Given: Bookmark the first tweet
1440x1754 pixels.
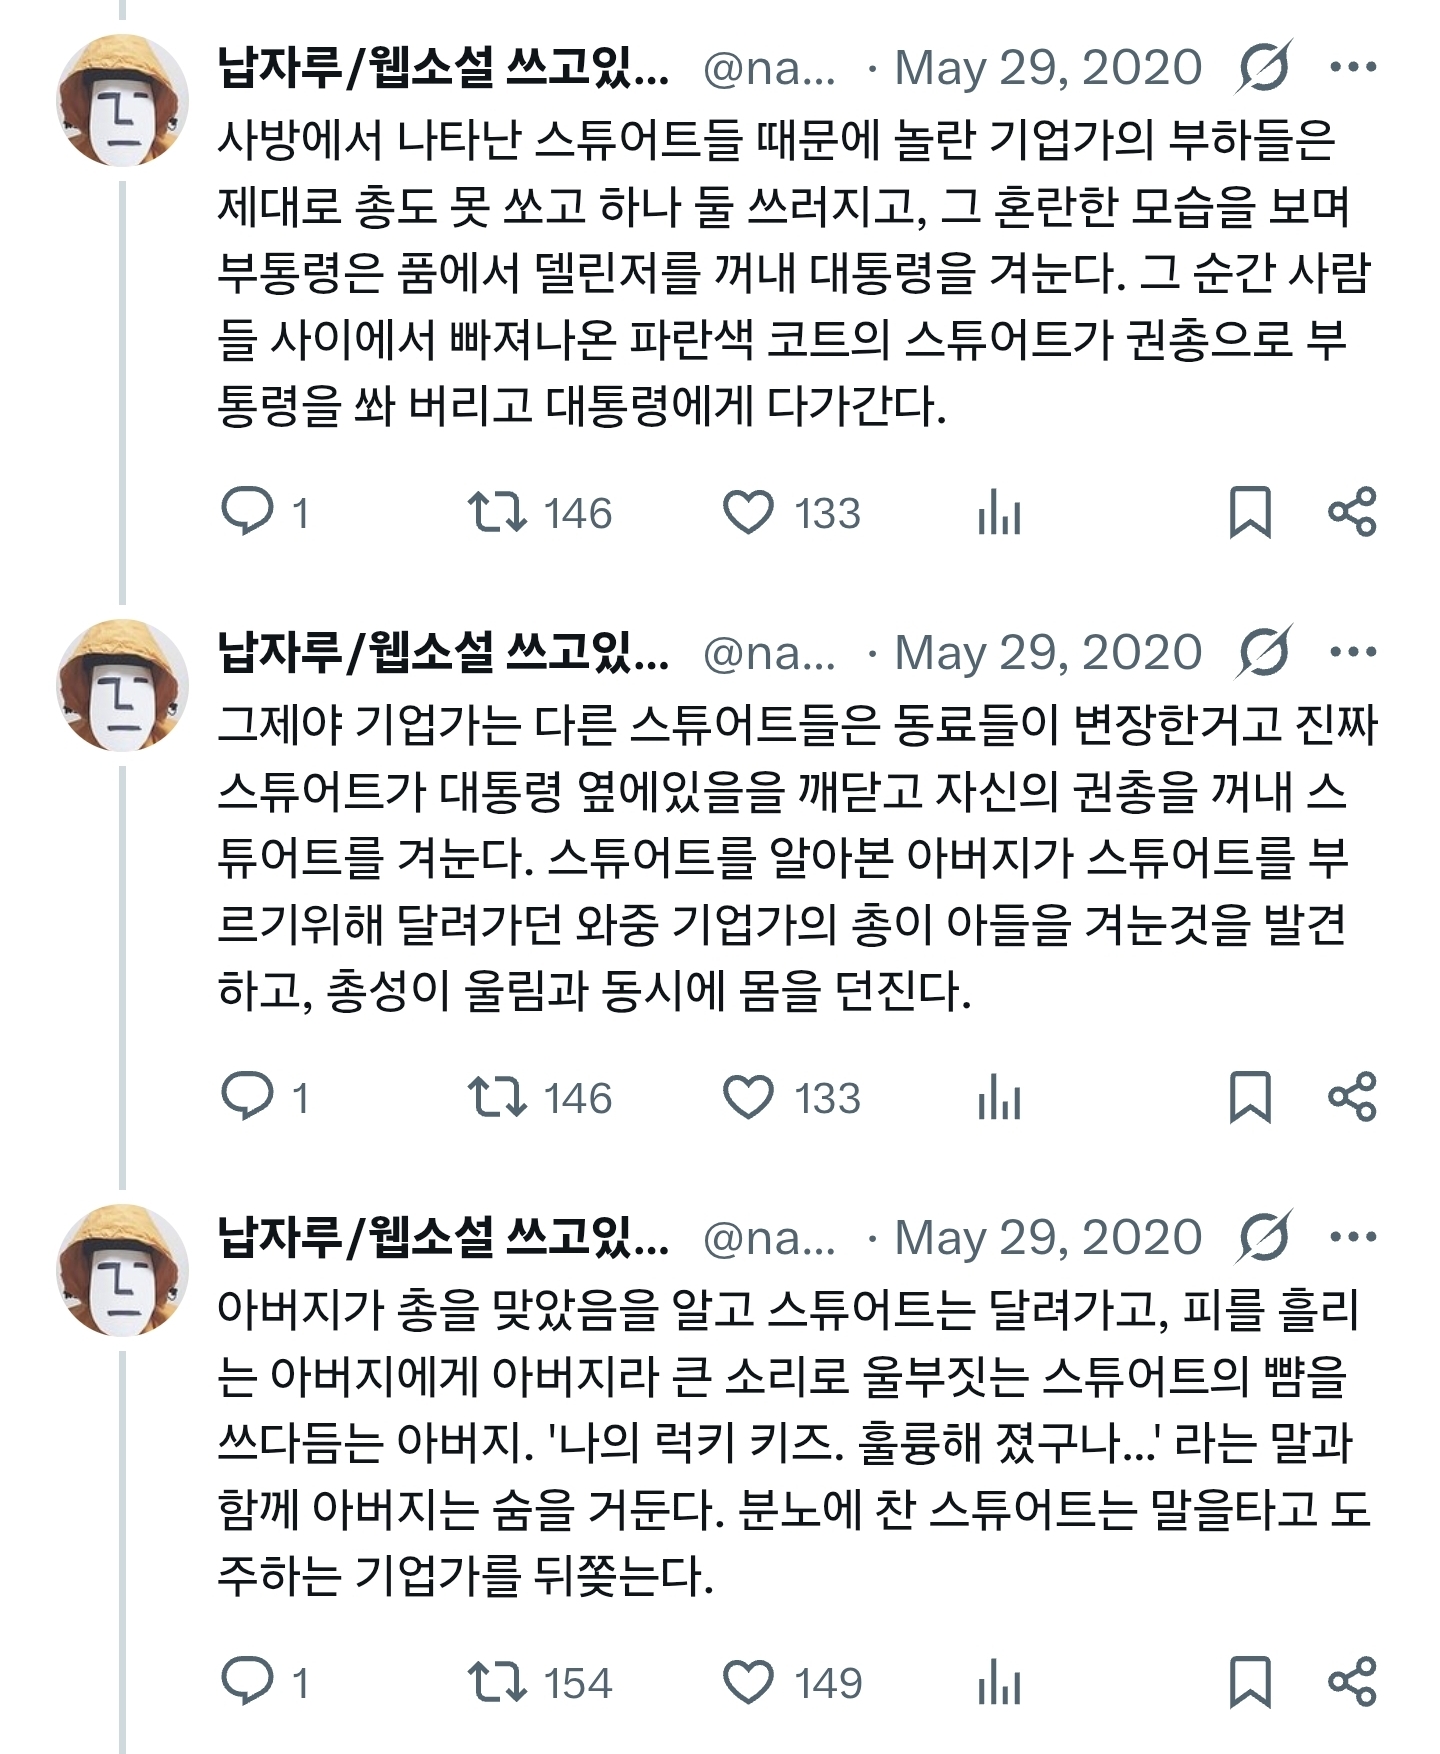Looking at the screenshot, I should (x=1250, y=512).
